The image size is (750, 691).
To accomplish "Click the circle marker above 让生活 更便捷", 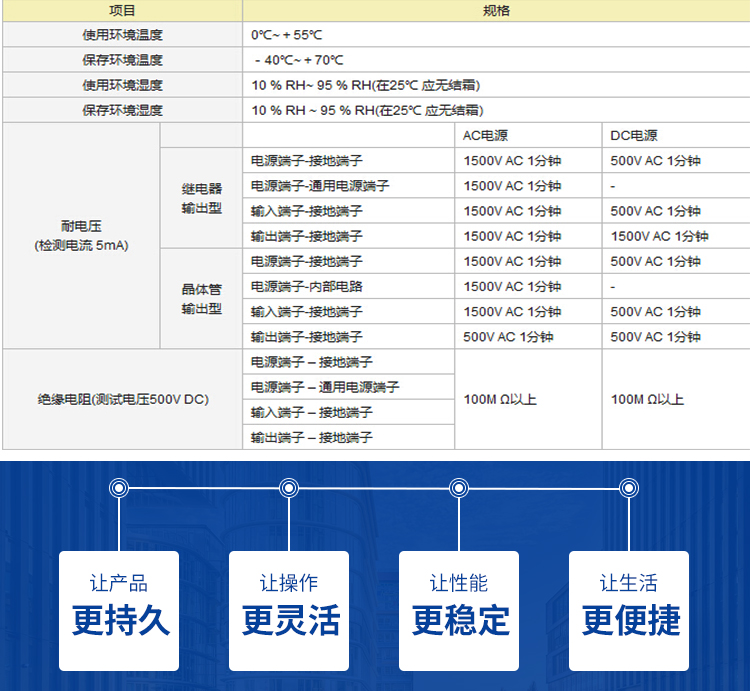I will click(629, 488).
